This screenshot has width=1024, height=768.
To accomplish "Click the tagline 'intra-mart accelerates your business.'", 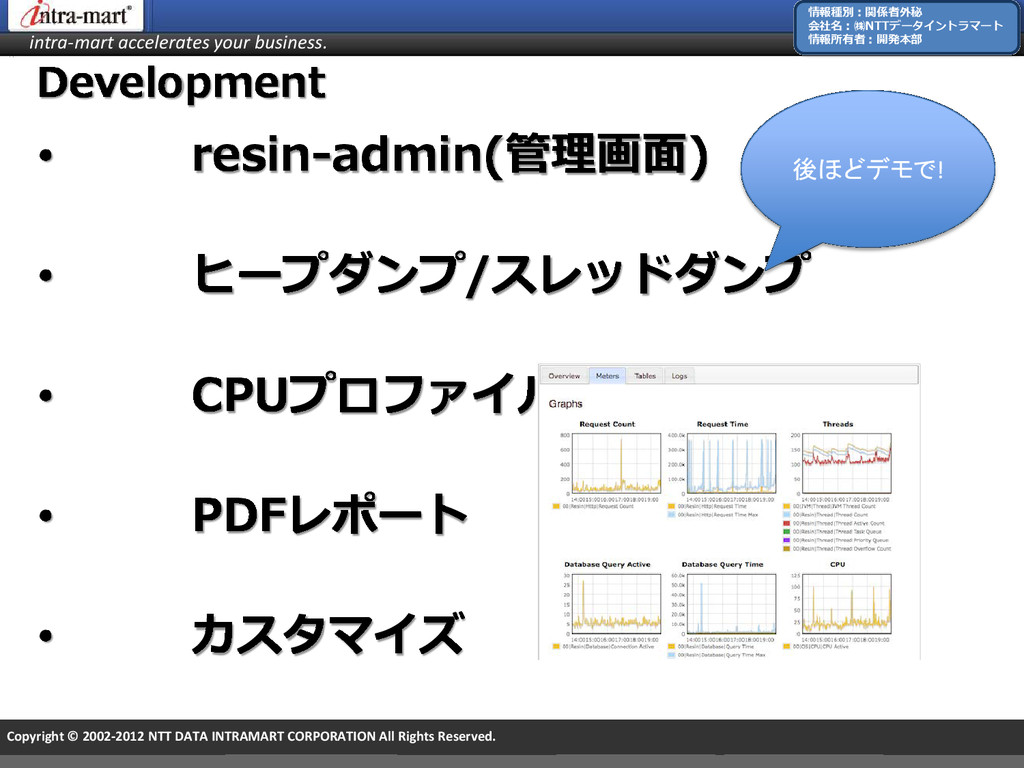I will 178,43.
